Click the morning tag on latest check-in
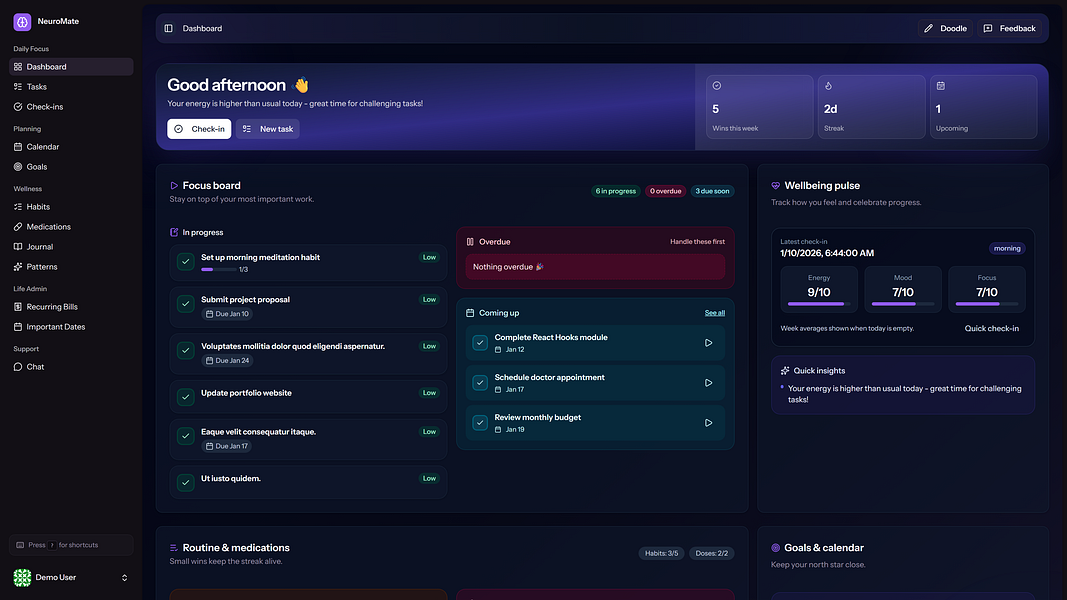This screenshot has width=1067, height=600. (x=1007, y=249)
